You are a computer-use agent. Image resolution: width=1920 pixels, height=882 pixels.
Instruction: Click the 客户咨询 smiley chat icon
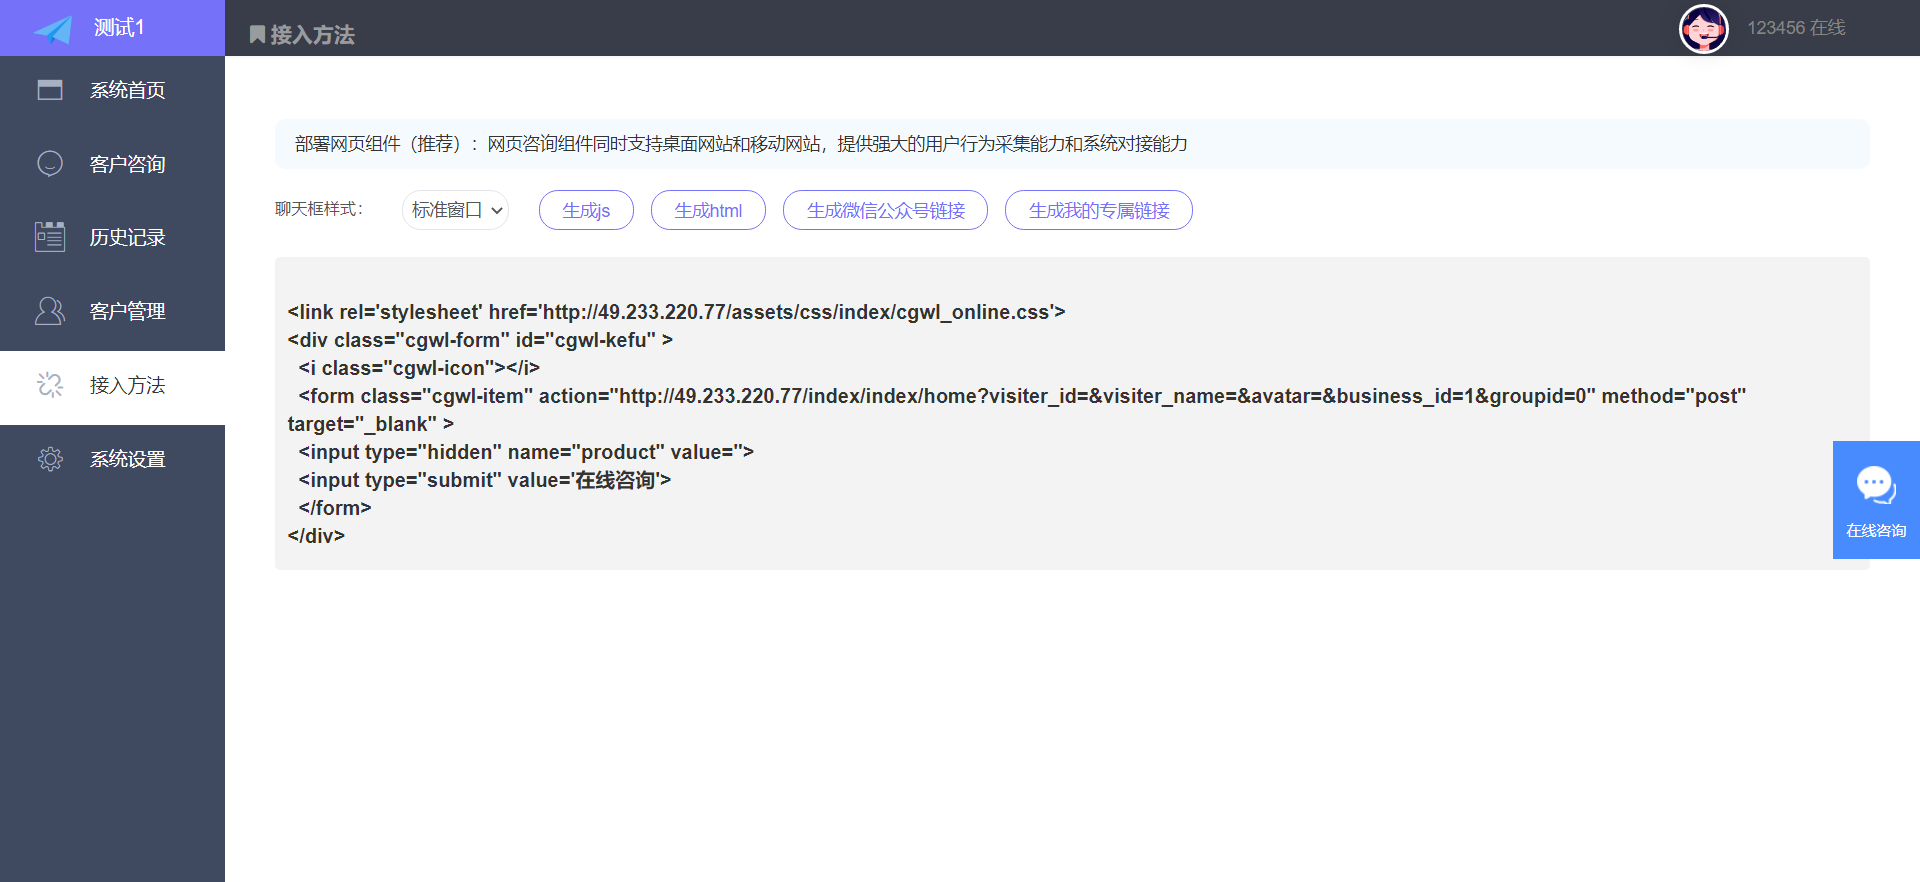(50, 163)
